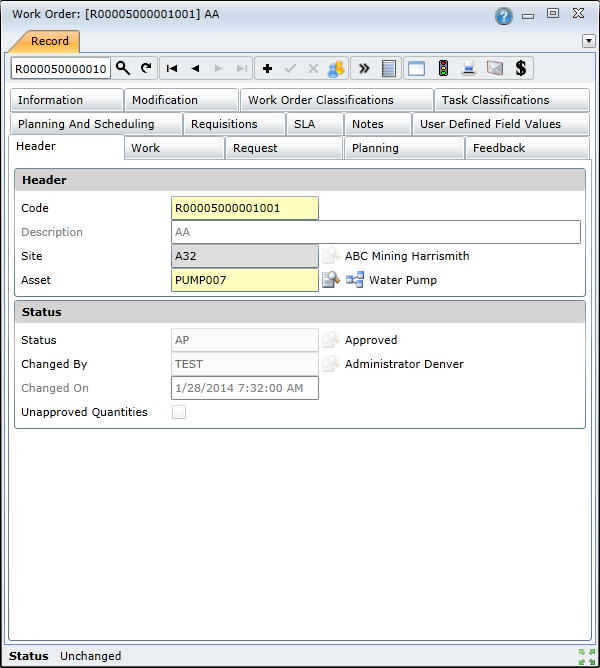Click the search magnifier icon in toolbar
This screenshot has height=668, width=600.
click(x=123, y=68)
